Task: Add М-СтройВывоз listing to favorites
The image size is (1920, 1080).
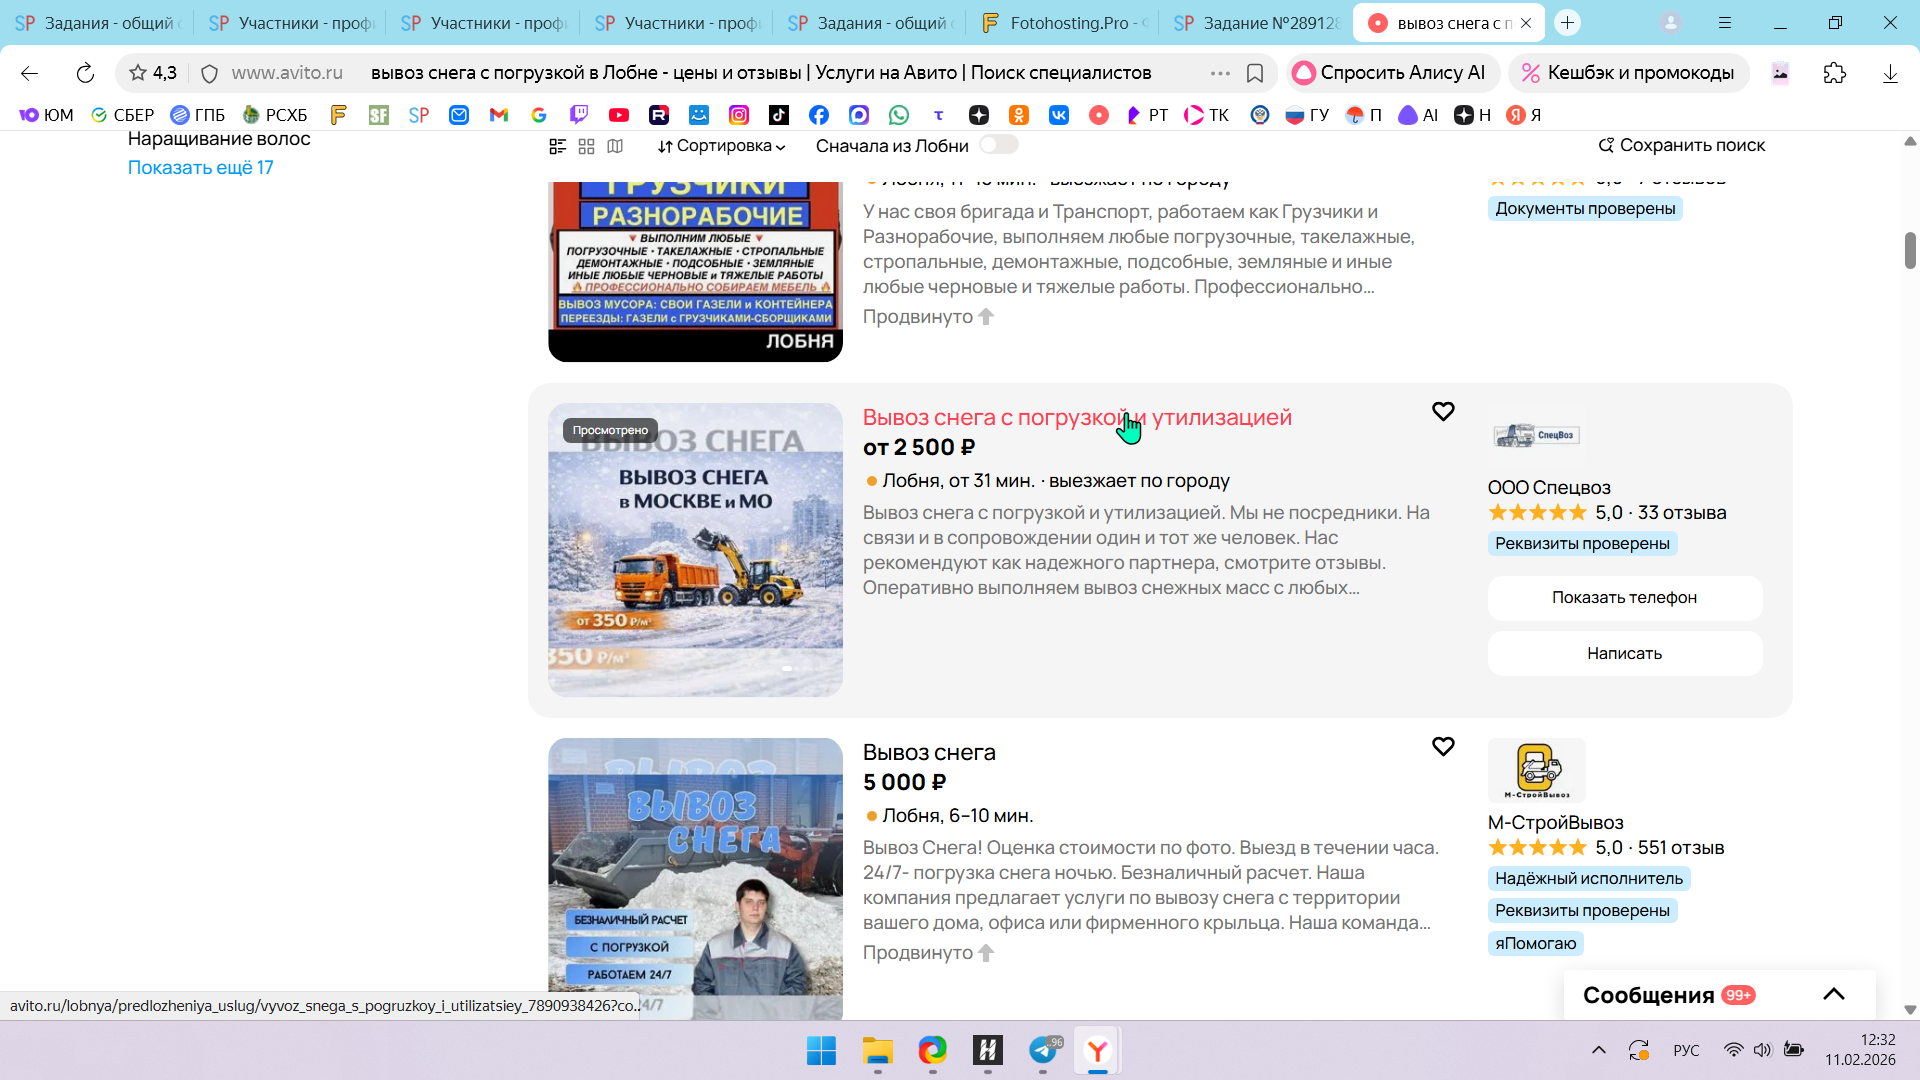Action: (x=1443, y=747)
